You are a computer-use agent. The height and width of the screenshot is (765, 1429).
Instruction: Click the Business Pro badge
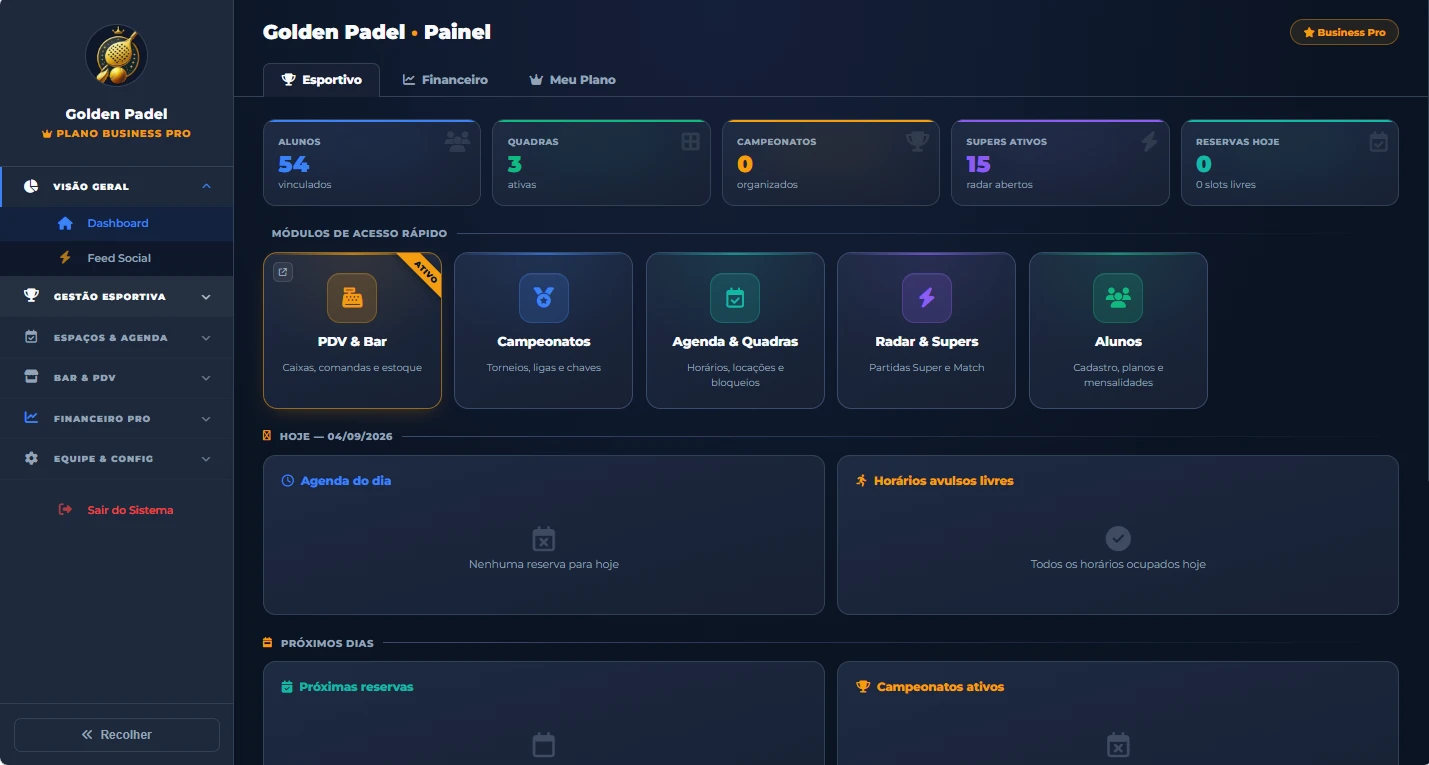point(1344,32)
